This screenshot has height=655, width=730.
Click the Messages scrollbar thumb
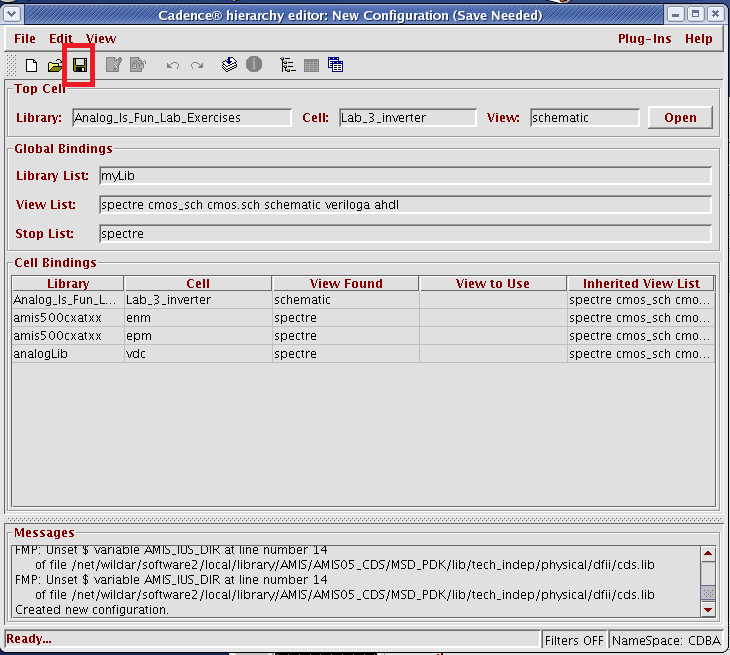tap(708, 593)
